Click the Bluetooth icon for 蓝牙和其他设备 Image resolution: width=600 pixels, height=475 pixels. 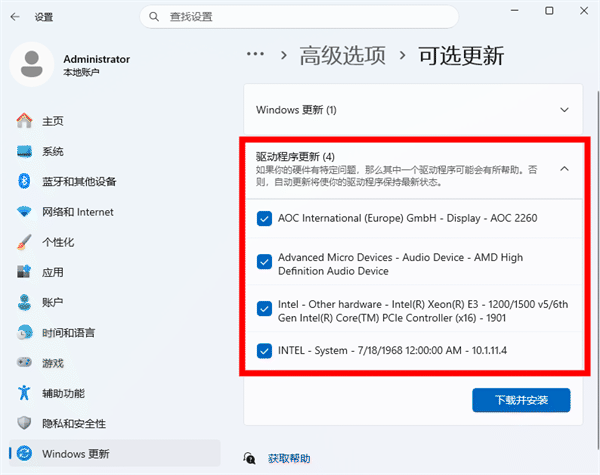24,181
